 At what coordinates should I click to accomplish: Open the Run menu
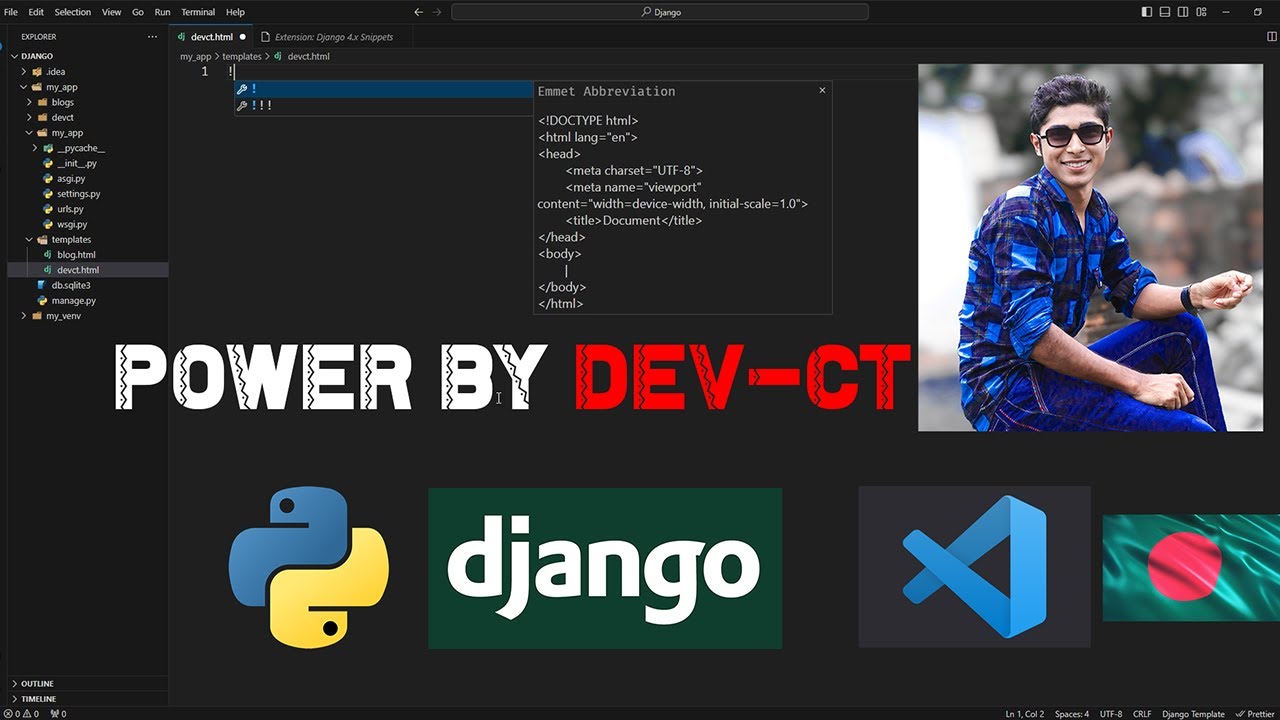[x=162, y=12]
